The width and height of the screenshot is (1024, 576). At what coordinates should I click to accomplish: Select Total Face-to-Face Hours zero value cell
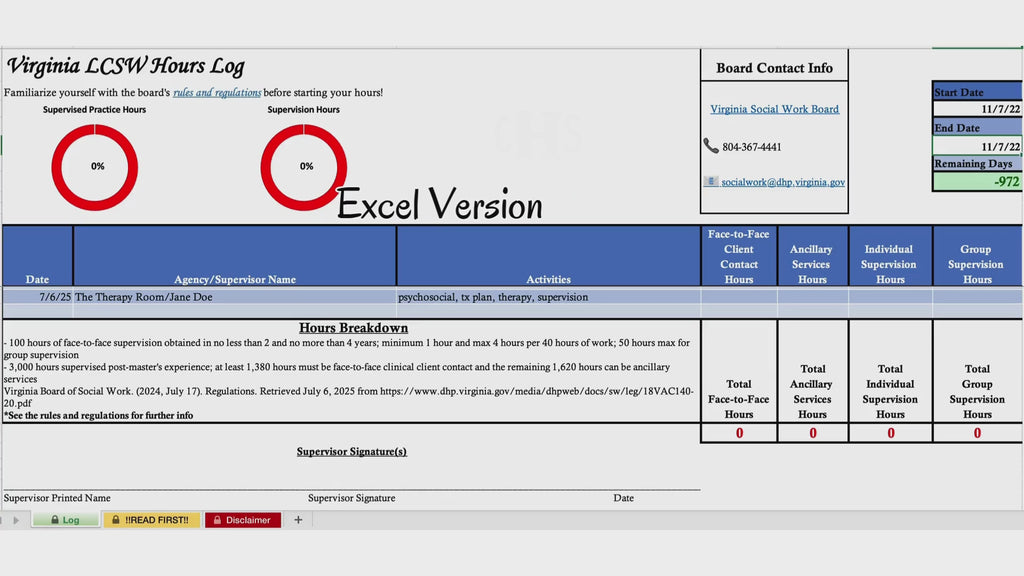[739, 433]
